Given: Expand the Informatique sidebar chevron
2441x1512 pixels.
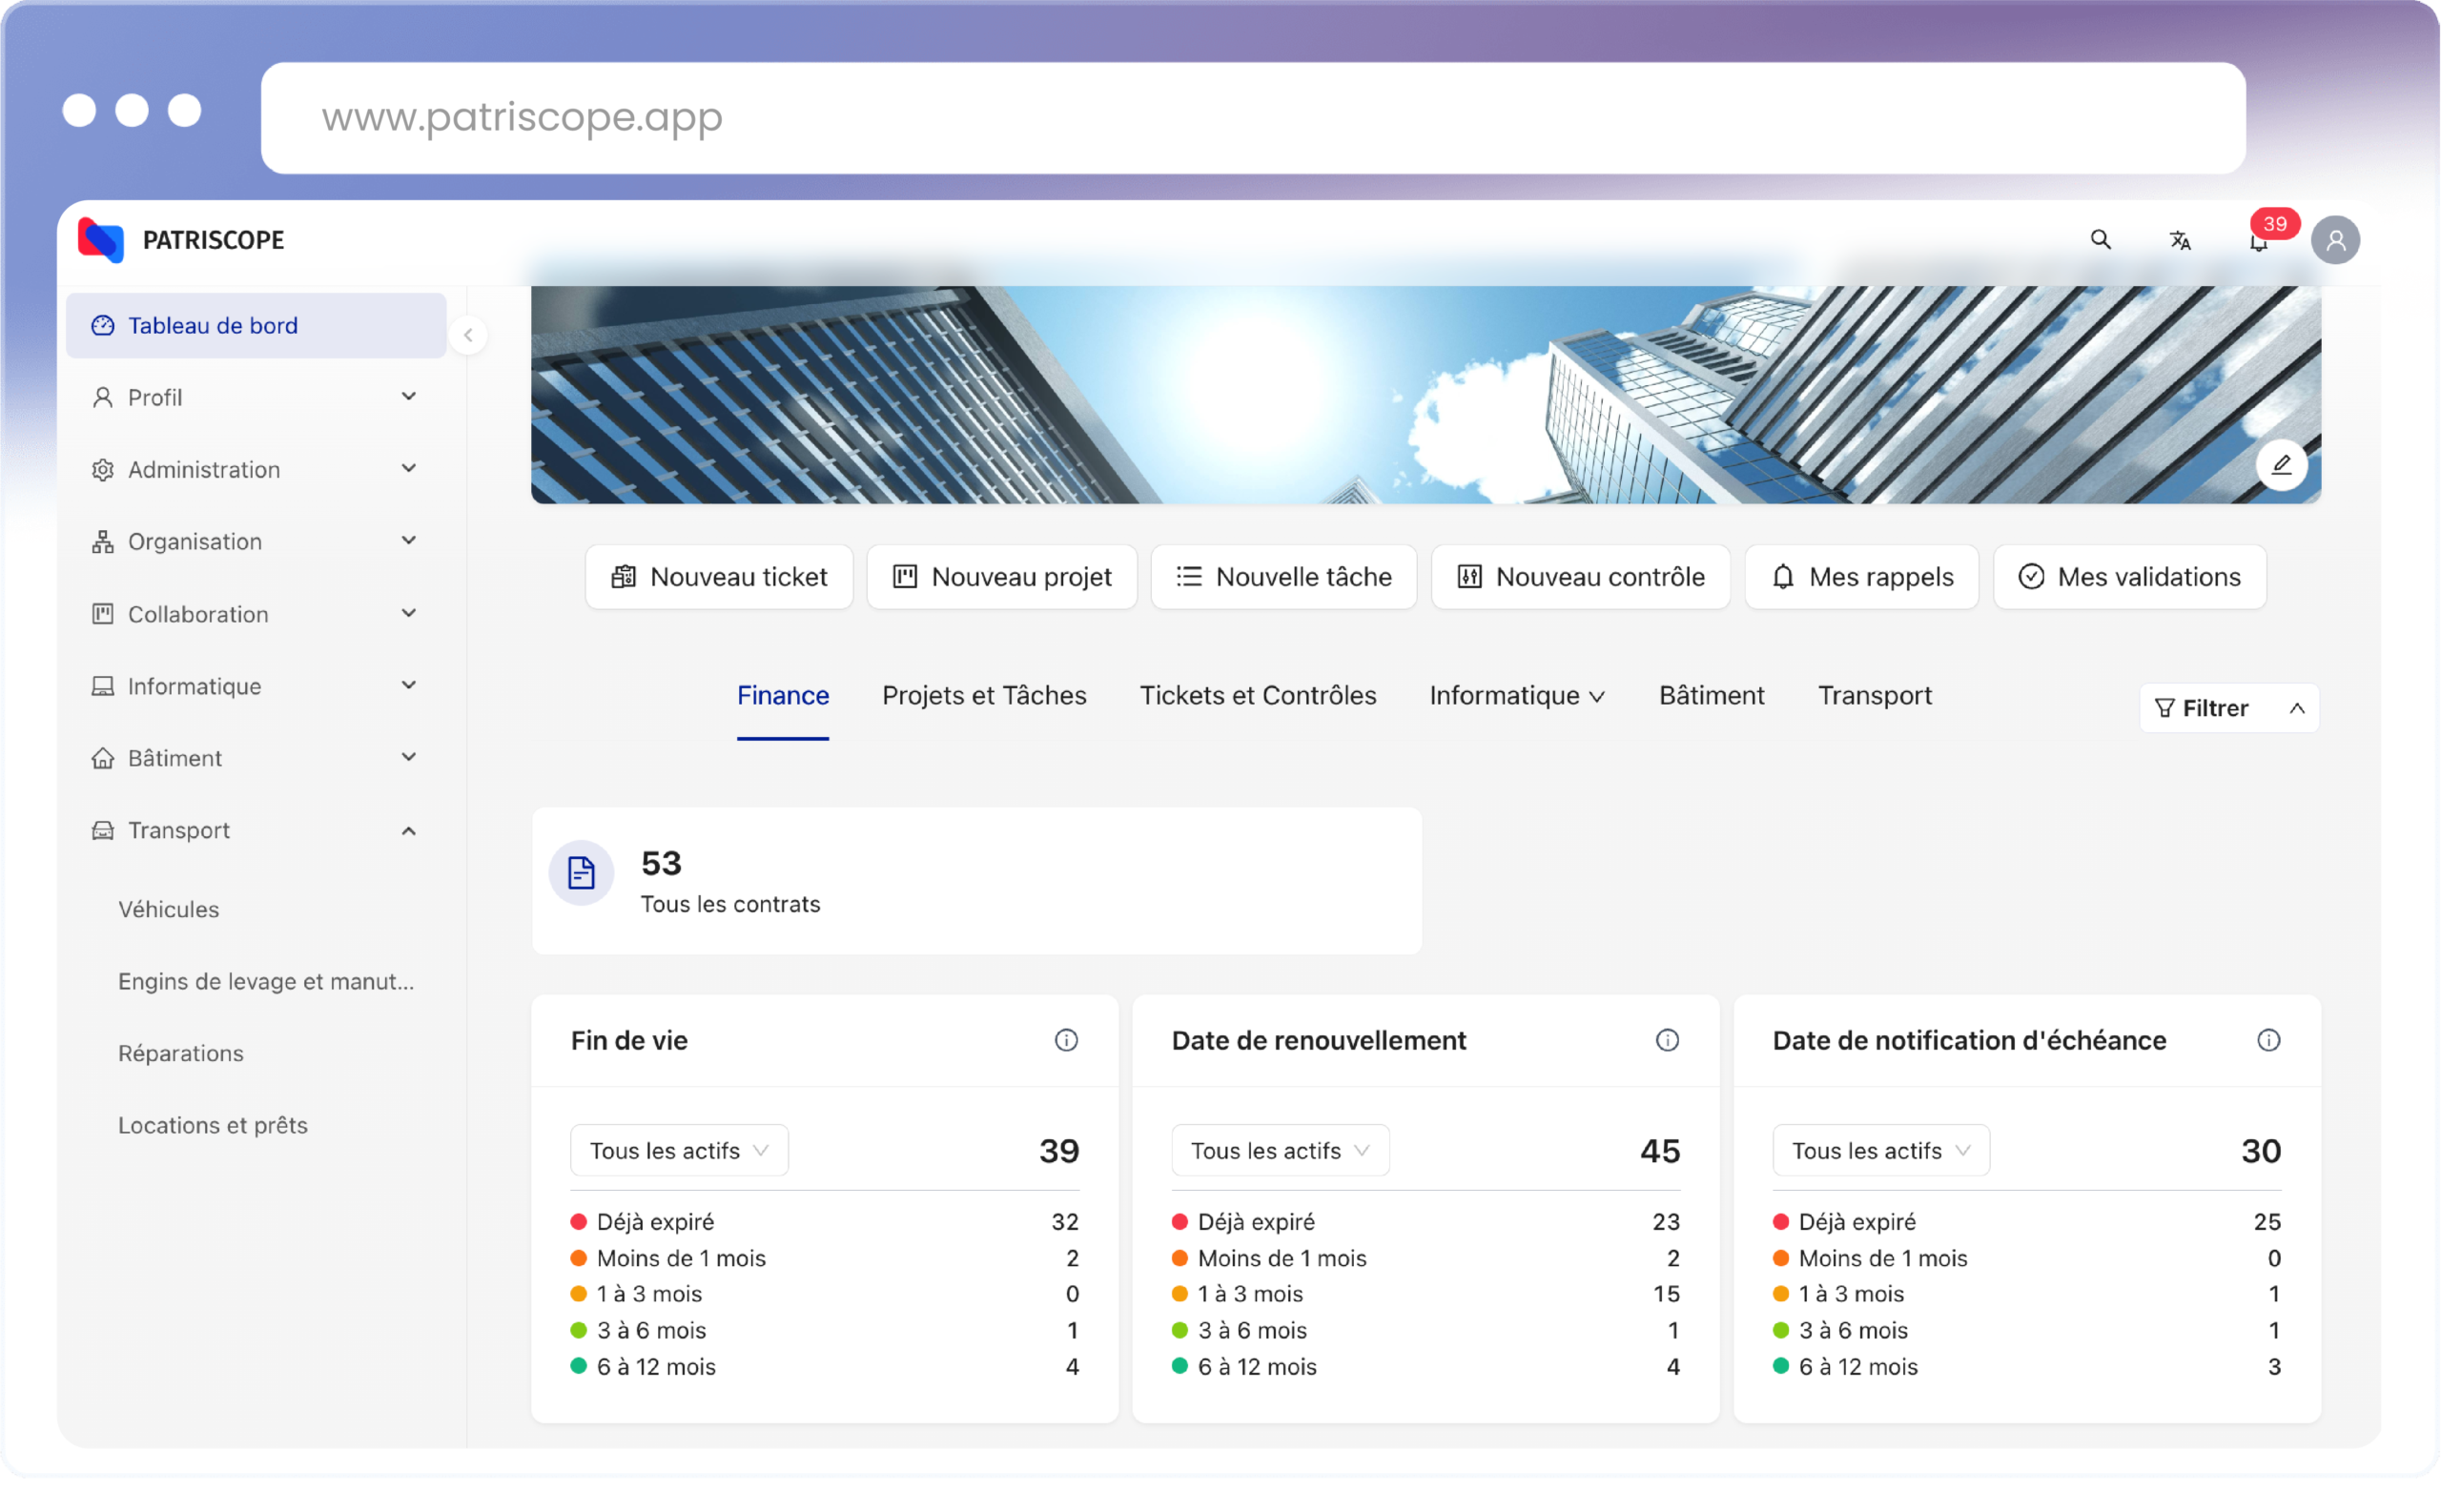Looking at the screenshot, I should coord(408,685).
